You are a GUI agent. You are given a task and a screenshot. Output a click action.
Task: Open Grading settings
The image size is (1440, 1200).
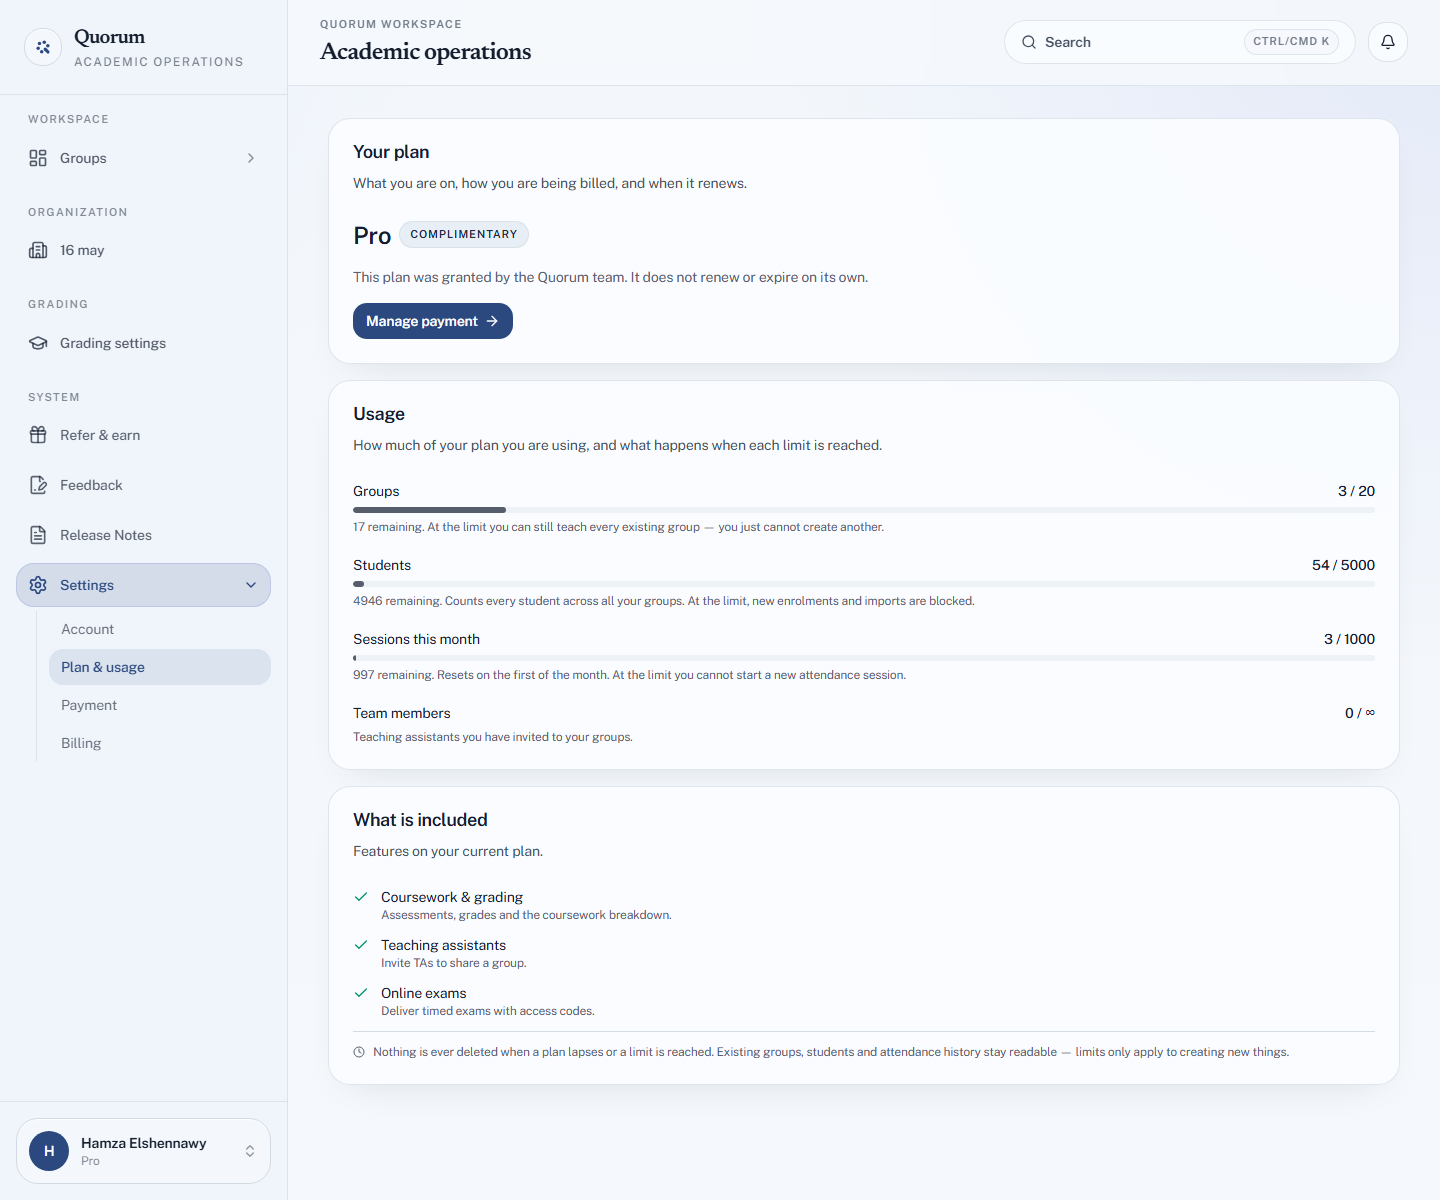(143, 343)
